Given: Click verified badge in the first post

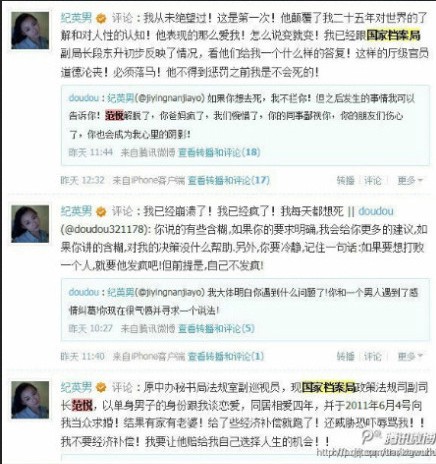Looking at the screenshot, I should click(101, 18).
